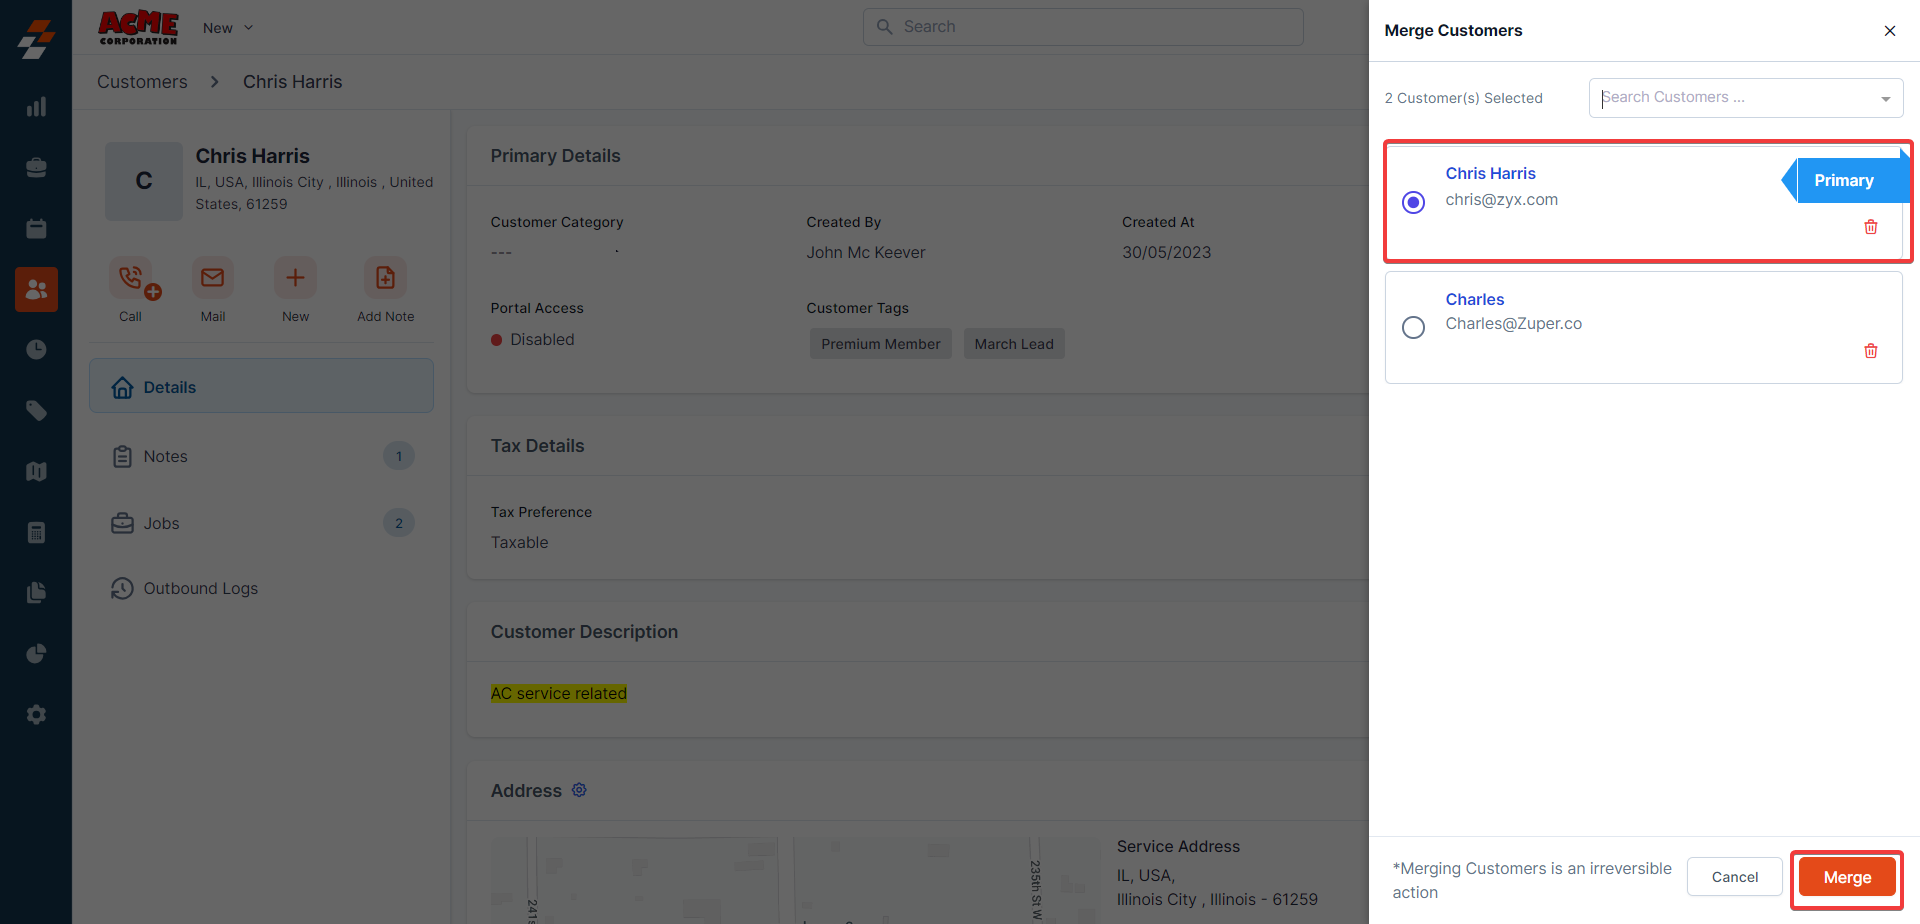This screenshot has height=924, width=1920.
Task: Delete Chris Harris from merge list
Action: (x=1870, y=227)
